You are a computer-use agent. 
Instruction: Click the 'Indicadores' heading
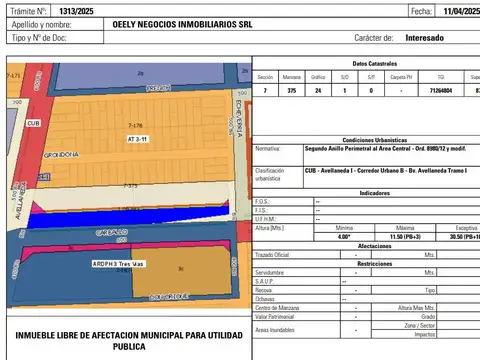tap(375, 193)
